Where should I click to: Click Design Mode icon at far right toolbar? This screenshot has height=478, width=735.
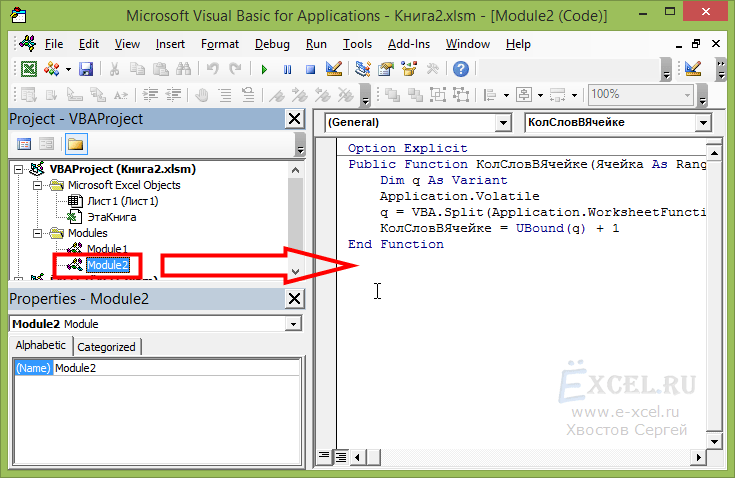click(x=693, y=69)
